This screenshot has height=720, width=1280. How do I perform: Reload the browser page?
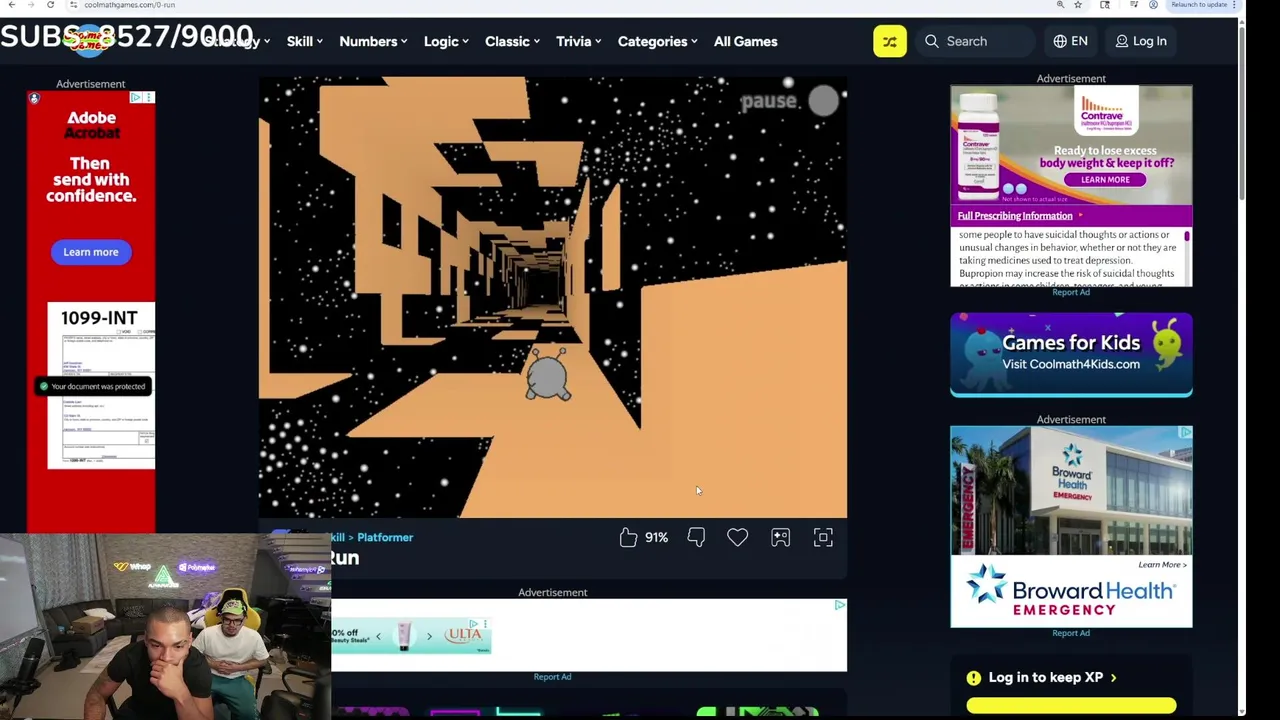pos(50,5)
